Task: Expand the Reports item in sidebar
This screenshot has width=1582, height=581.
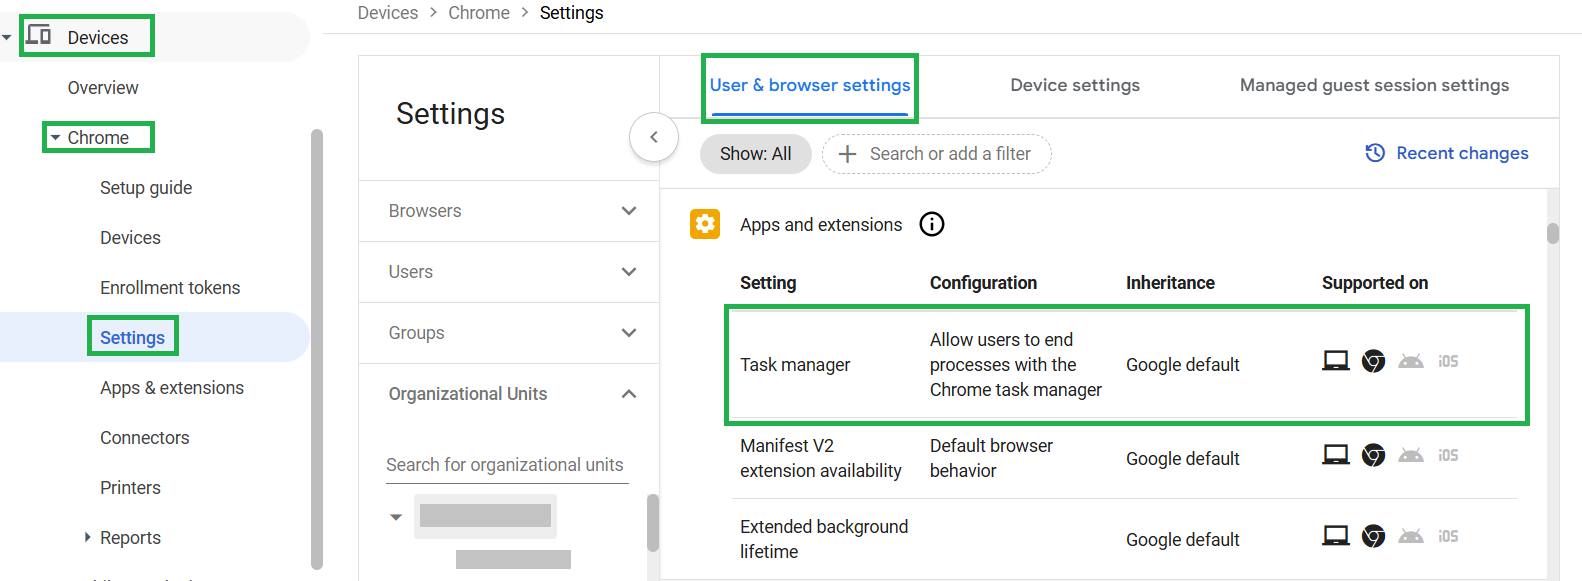Action: (x=88, y=537)
